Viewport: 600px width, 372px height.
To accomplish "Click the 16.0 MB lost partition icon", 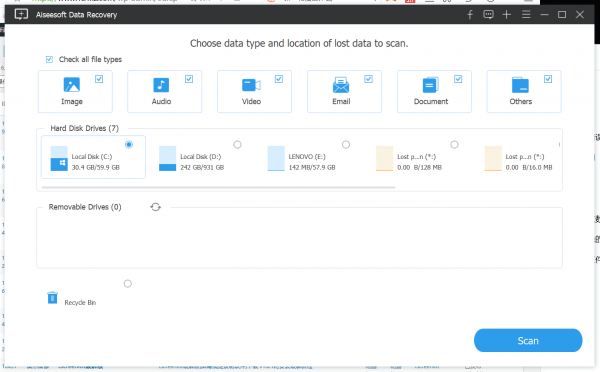I will click(x=493, y=158).
